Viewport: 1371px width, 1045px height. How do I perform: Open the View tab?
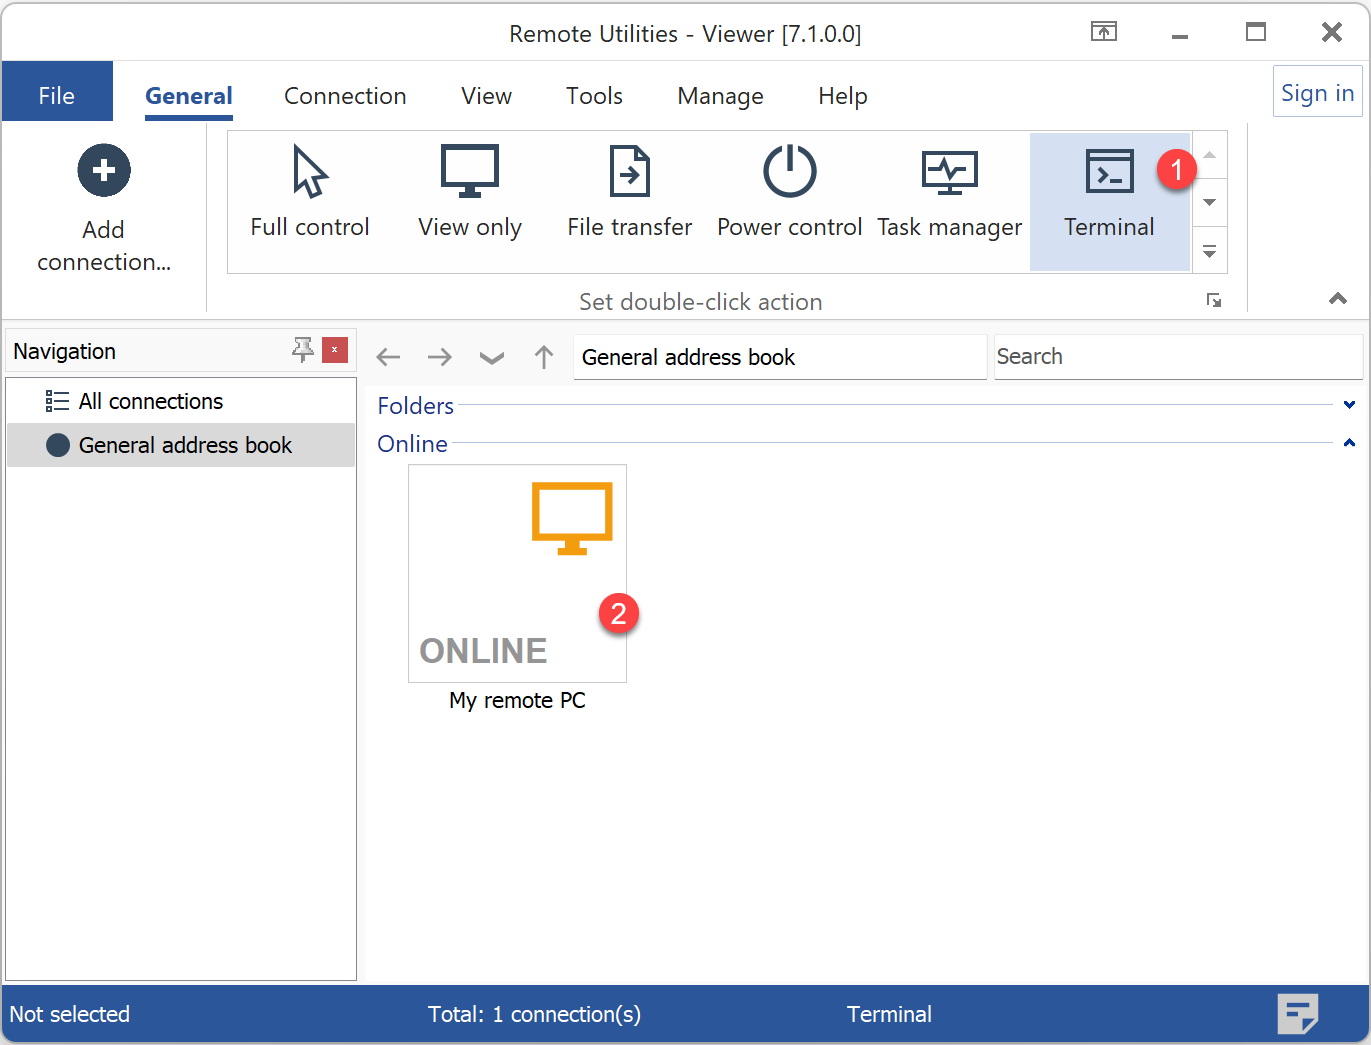click(x=487, y=96)
